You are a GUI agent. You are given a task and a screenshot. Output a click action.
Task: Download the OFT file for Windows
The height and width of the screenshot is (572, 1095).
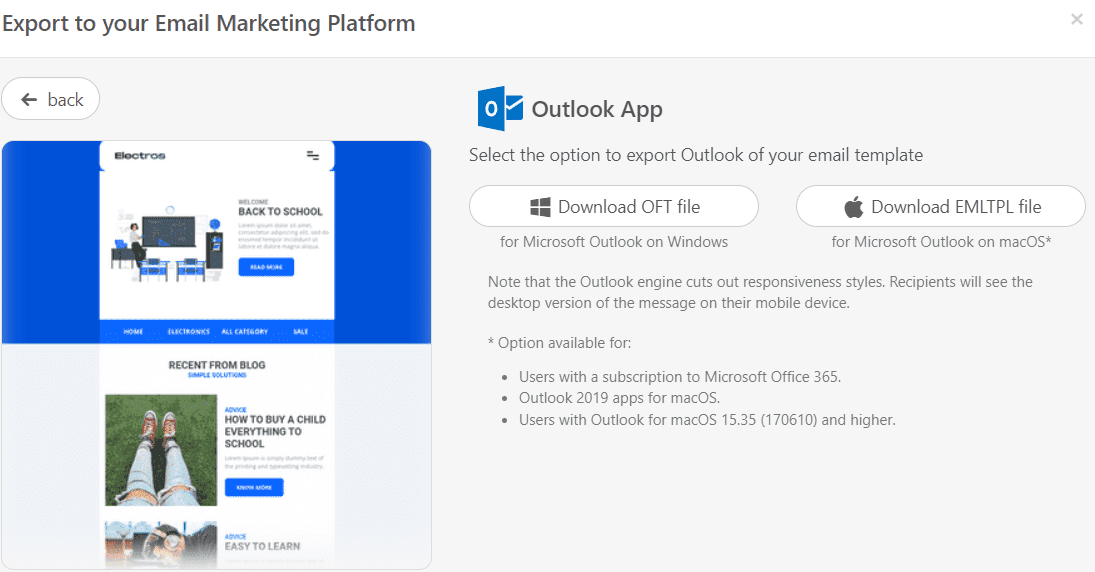pos(614,206)
